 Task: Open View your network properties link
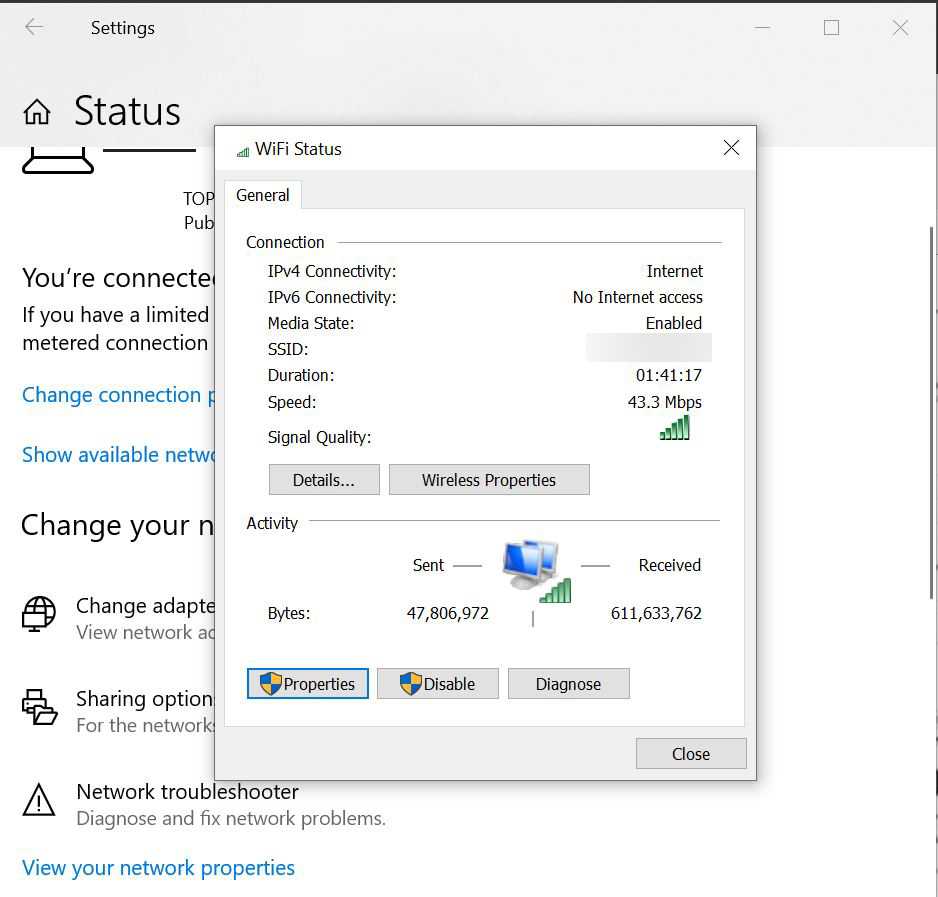pos(158,868)
